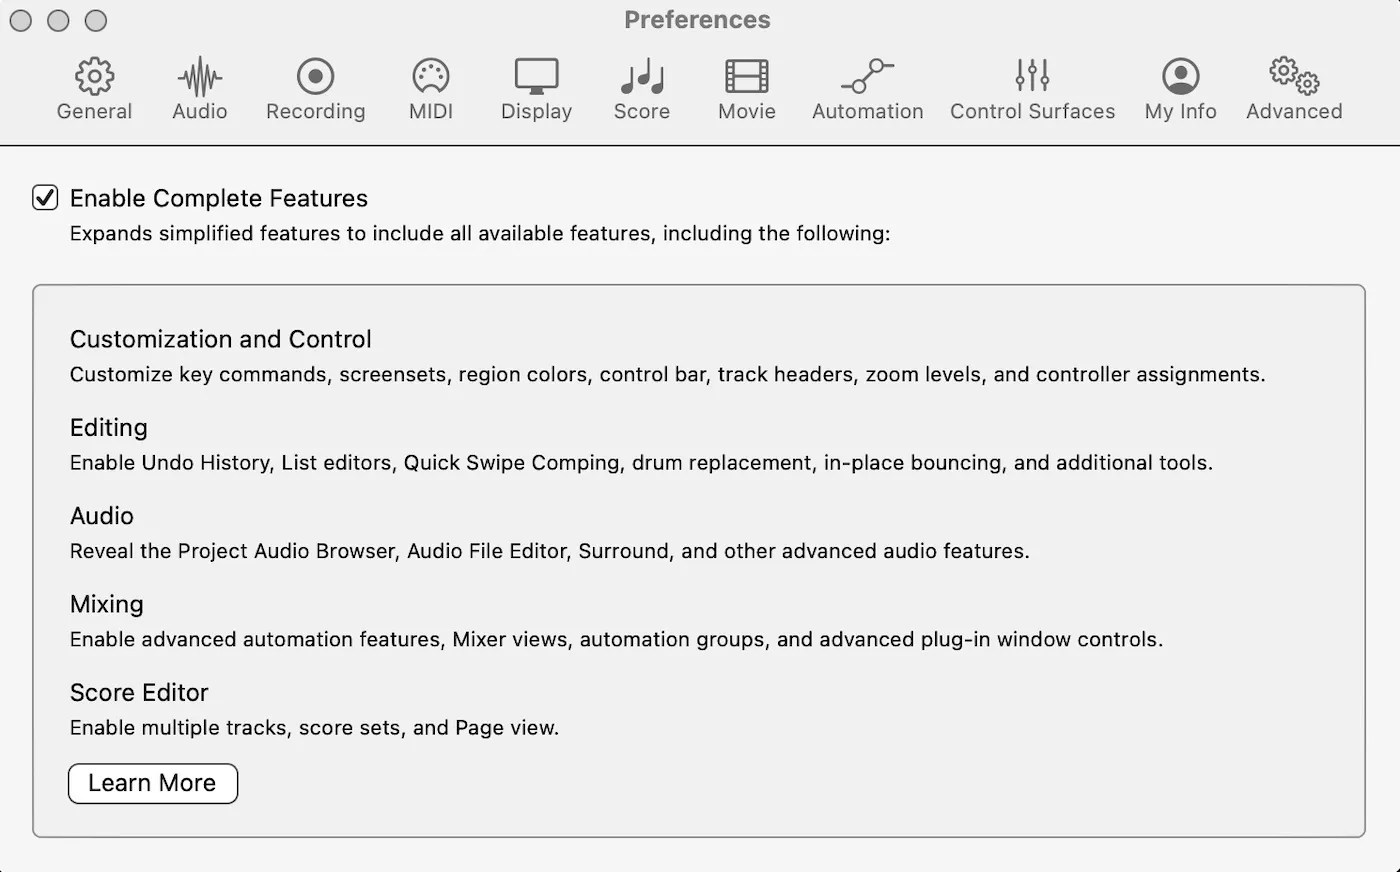Open the My Info pane
The height and width of the screenshot is (872, 1400).
[1180, 88]
